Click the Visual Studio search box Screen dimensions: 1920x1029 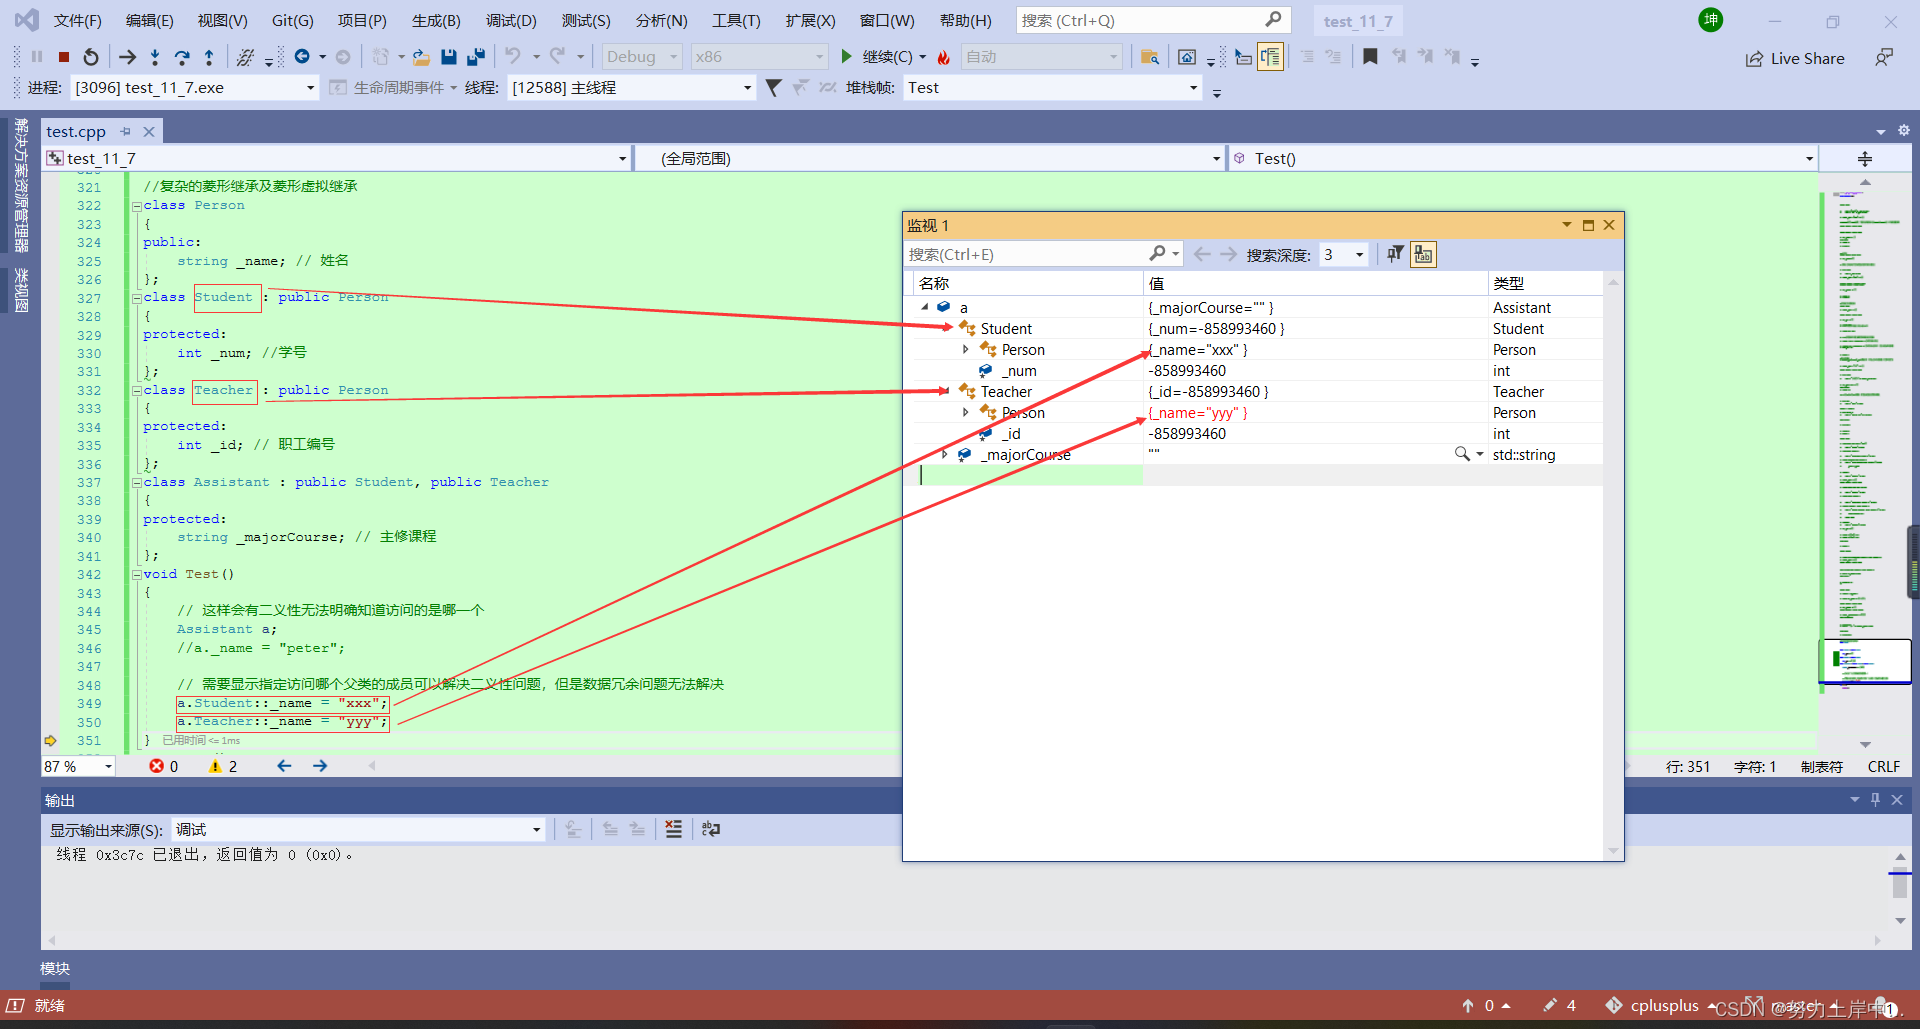(1153, 20)
